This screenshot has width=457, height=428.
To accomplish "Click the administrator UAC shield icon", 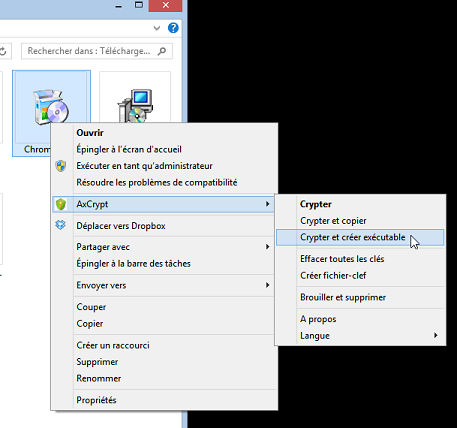I will click(x=61, y=166).
